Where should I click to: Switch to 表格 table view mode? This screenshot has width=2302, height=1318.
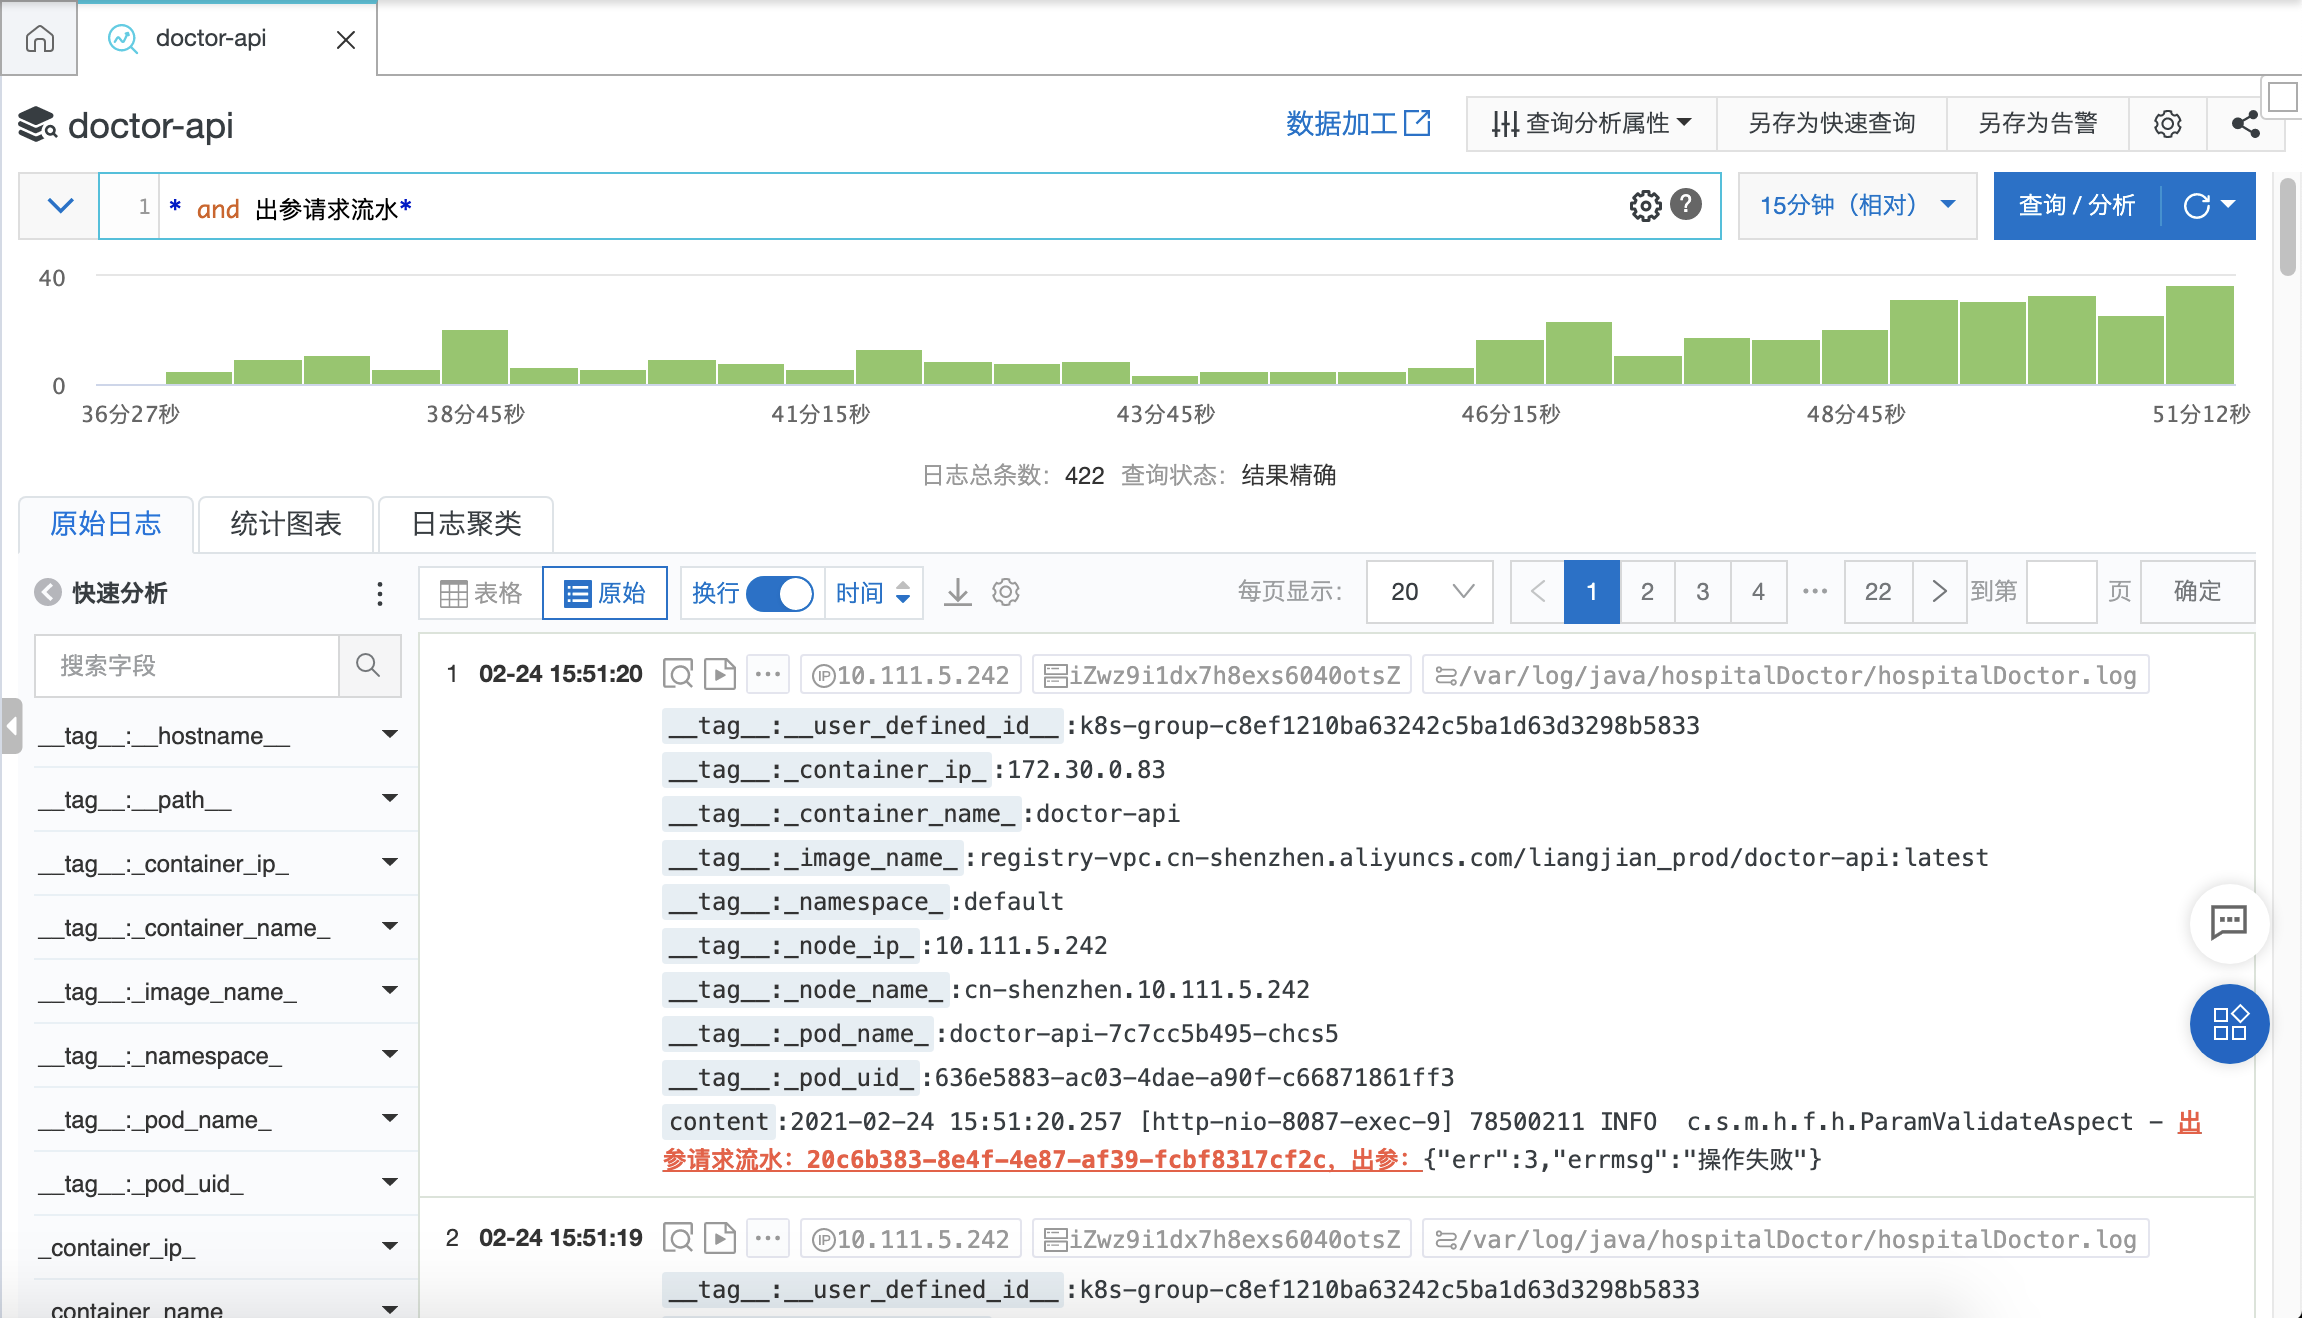coord(482,593)
